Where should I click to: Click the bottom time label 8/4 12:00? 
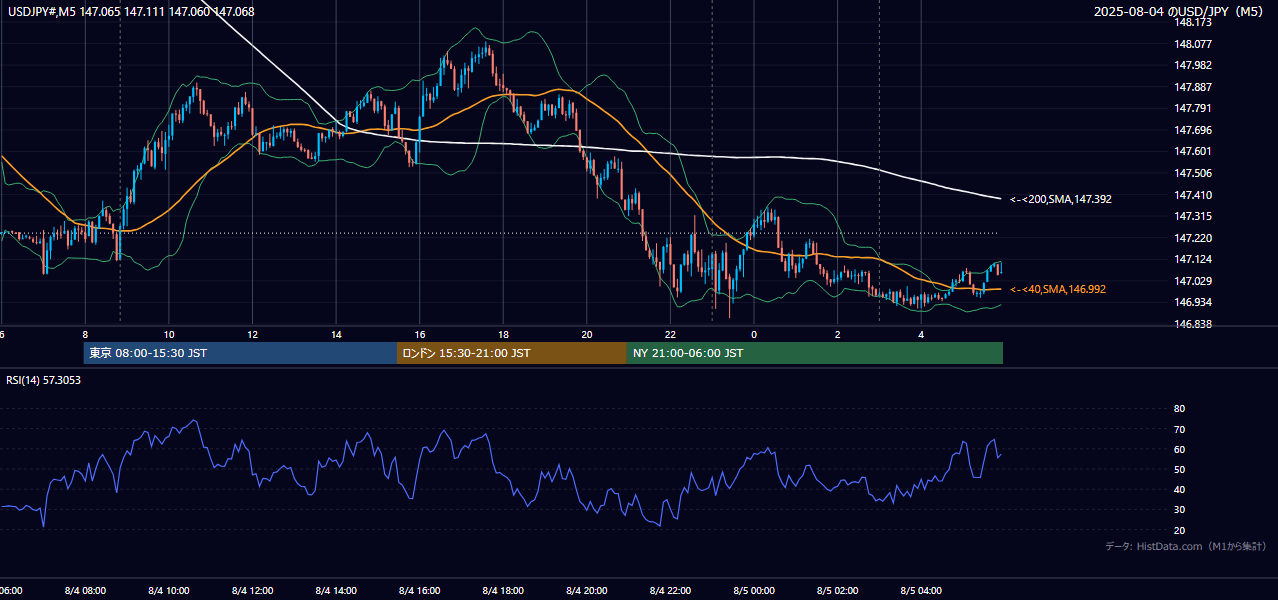[252, 591]
